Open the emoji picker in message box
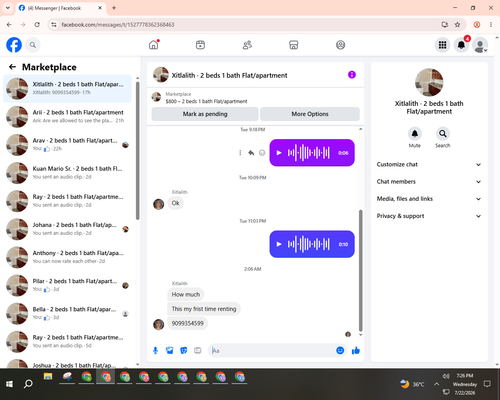The height and width of the screenshot is (400, 500). [340, 350]
